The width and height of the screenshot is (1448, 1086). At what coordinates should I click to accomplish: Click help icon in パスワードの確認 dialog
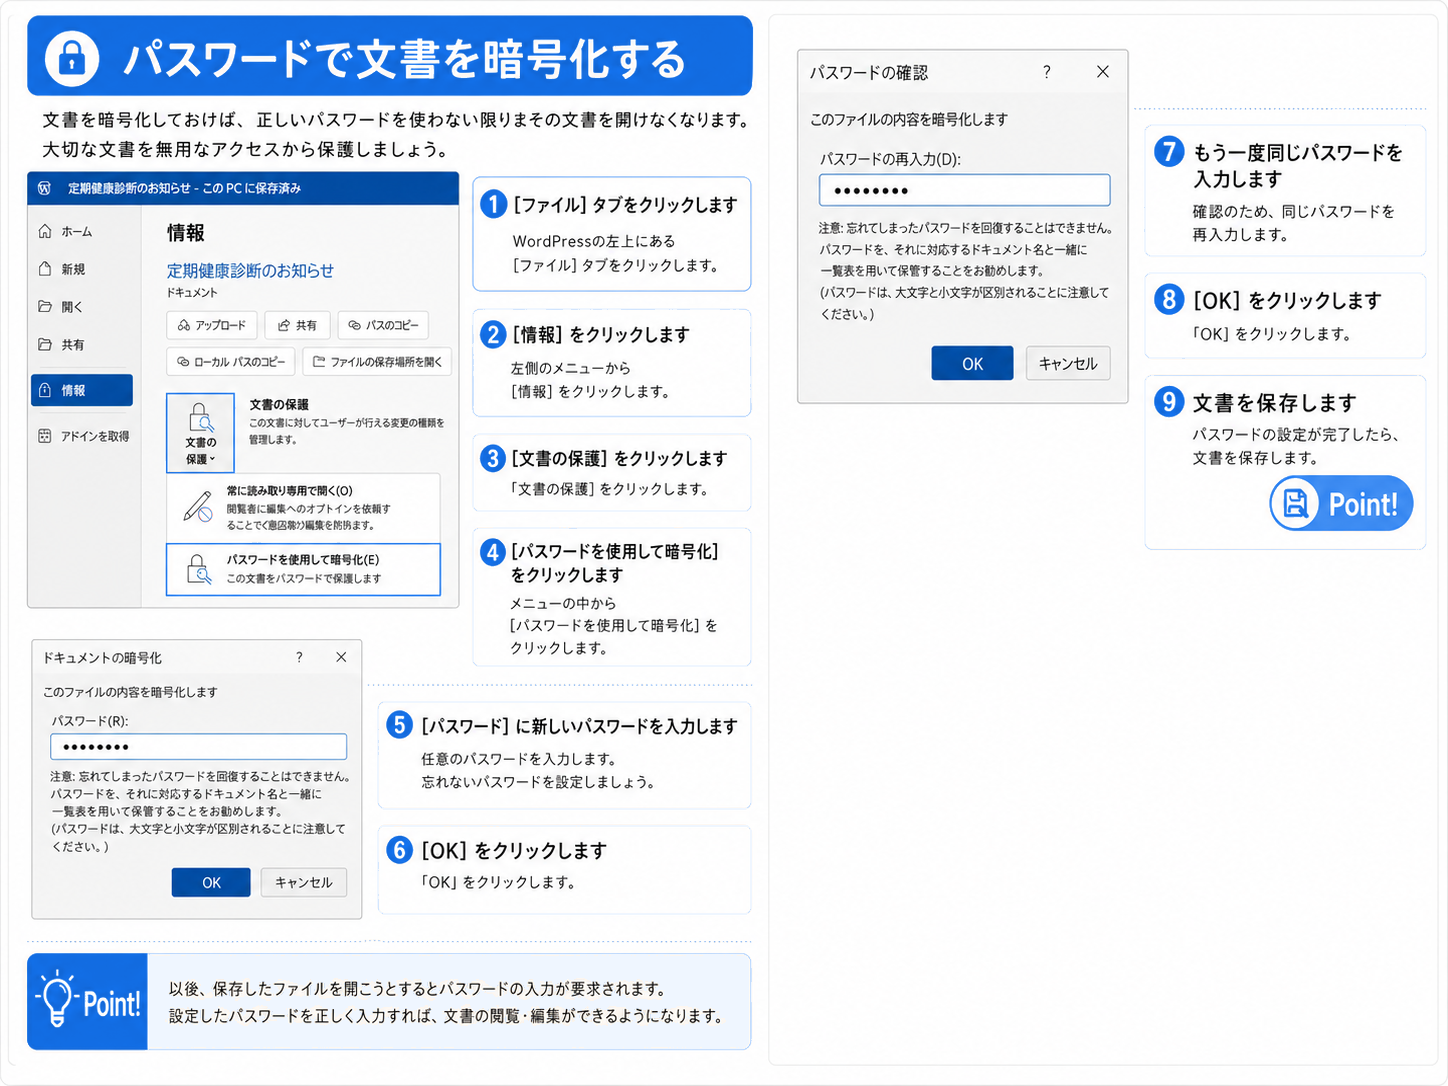(x=1046, y=72)
